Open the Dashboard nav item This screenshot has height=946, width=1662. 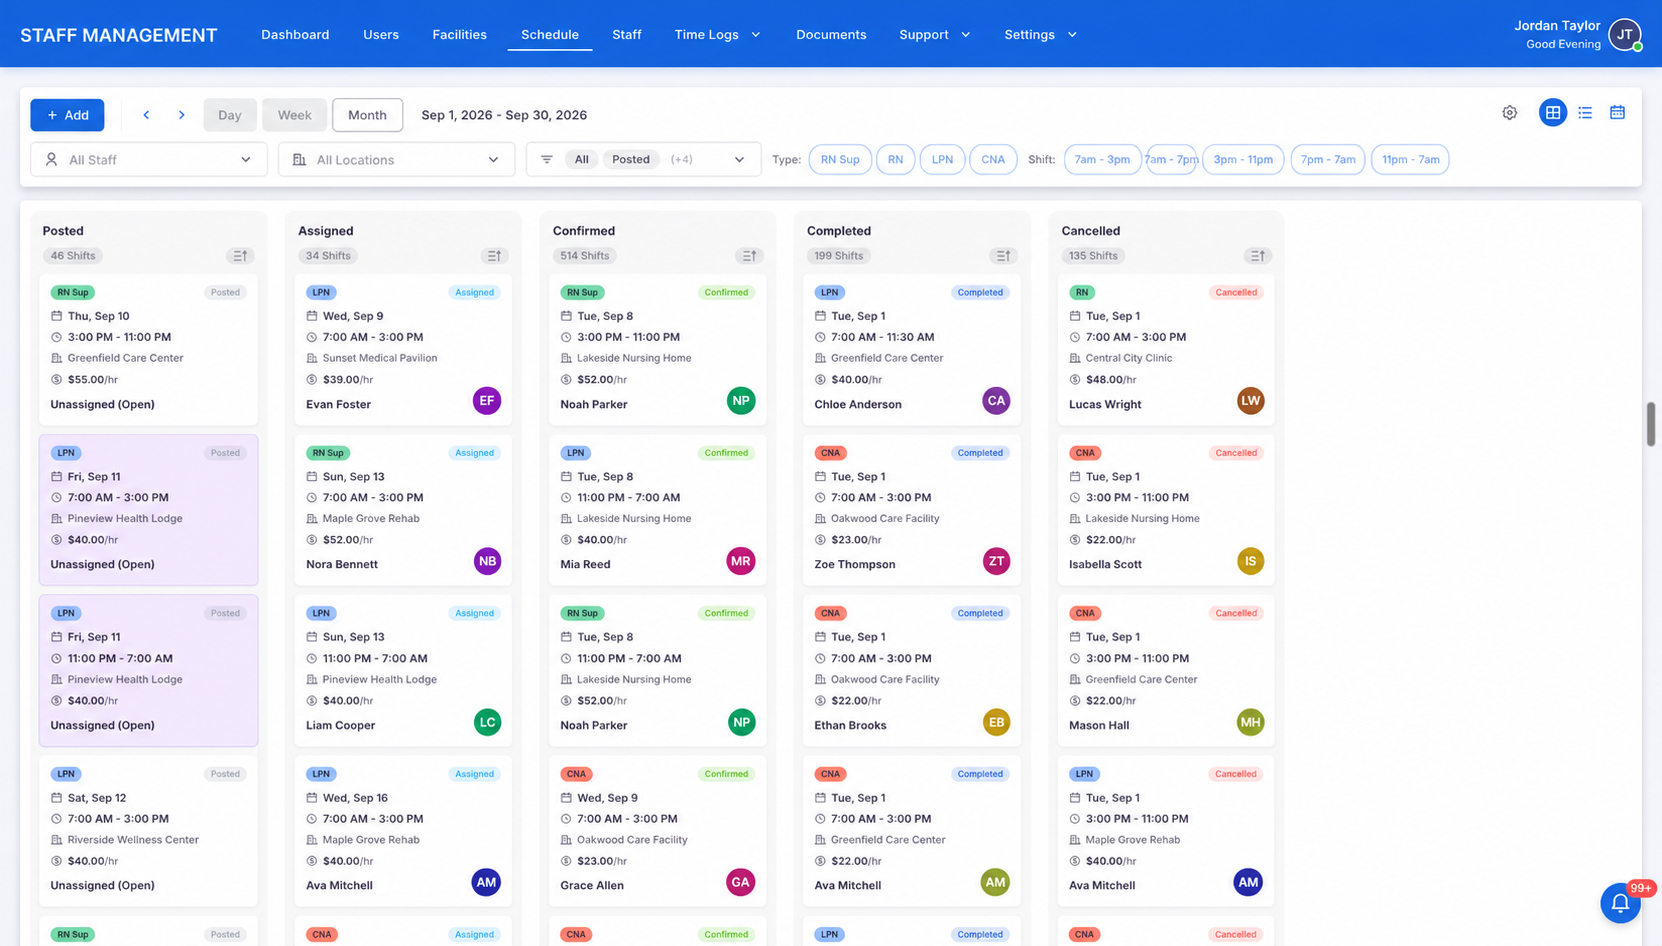[295, 35]
